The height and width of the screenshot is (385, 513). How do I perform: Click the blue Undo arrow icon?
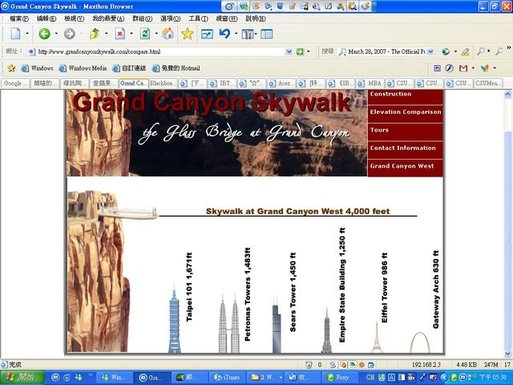(225, 34)
